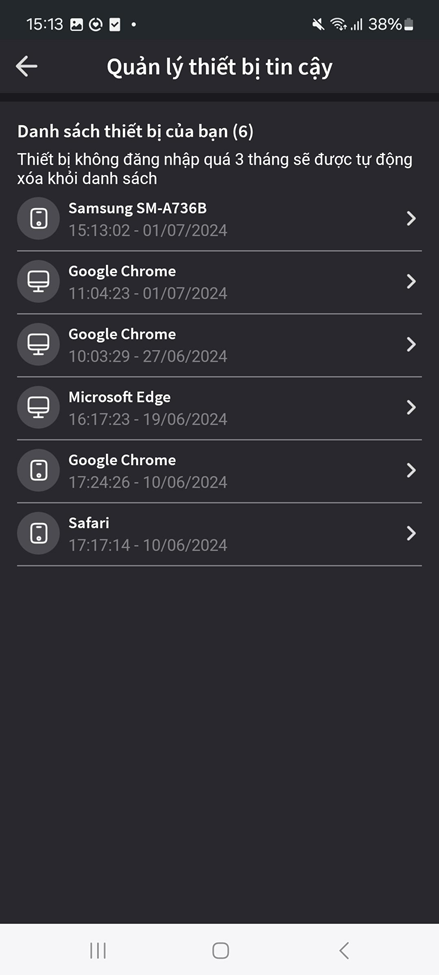Open the Samsung SM-A736B device name
This screenshot has width=439, height=975.
pos(137,208)
